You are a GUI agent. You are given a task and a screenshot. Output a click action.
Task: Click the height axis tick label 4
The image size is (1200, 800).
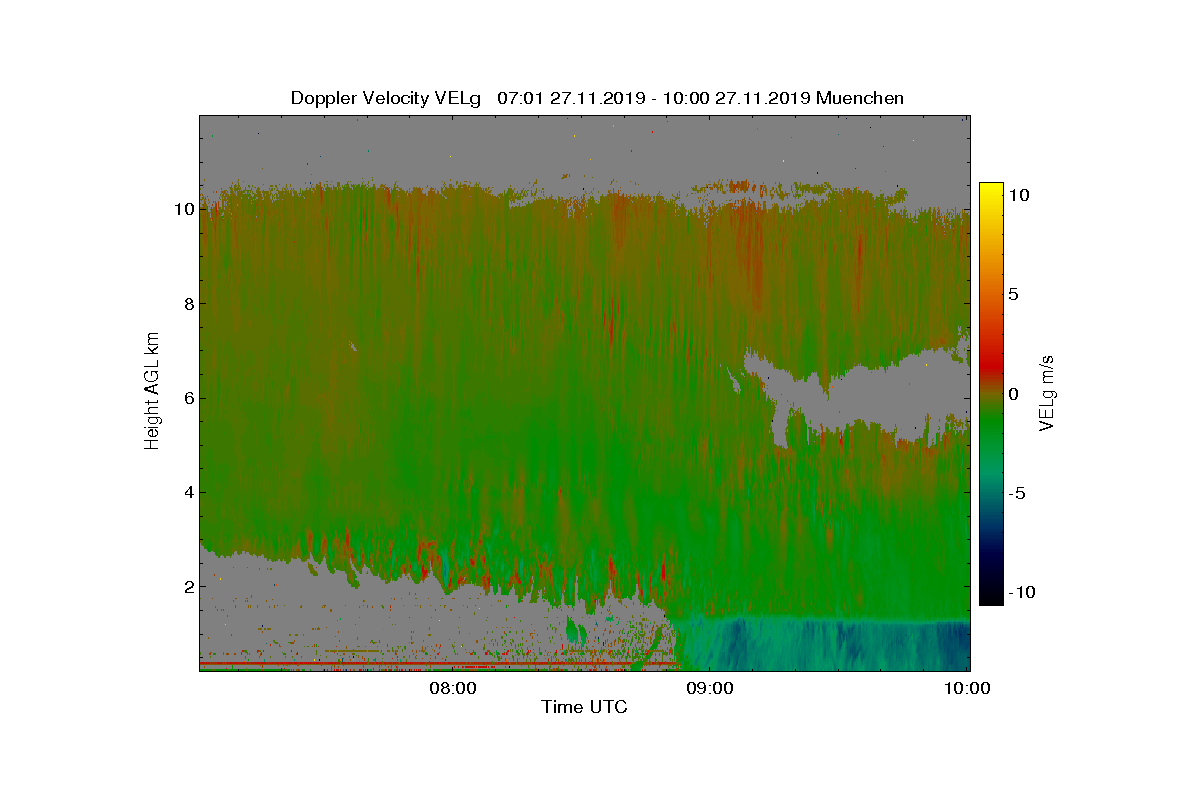[x=187, y=492]
